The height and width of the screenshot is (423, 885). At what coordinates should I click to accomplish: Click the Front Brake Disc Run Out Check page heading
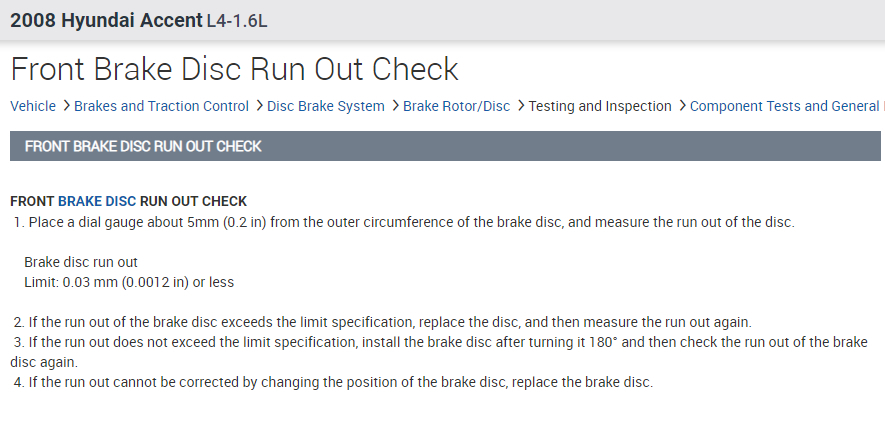tap(234, 69)
